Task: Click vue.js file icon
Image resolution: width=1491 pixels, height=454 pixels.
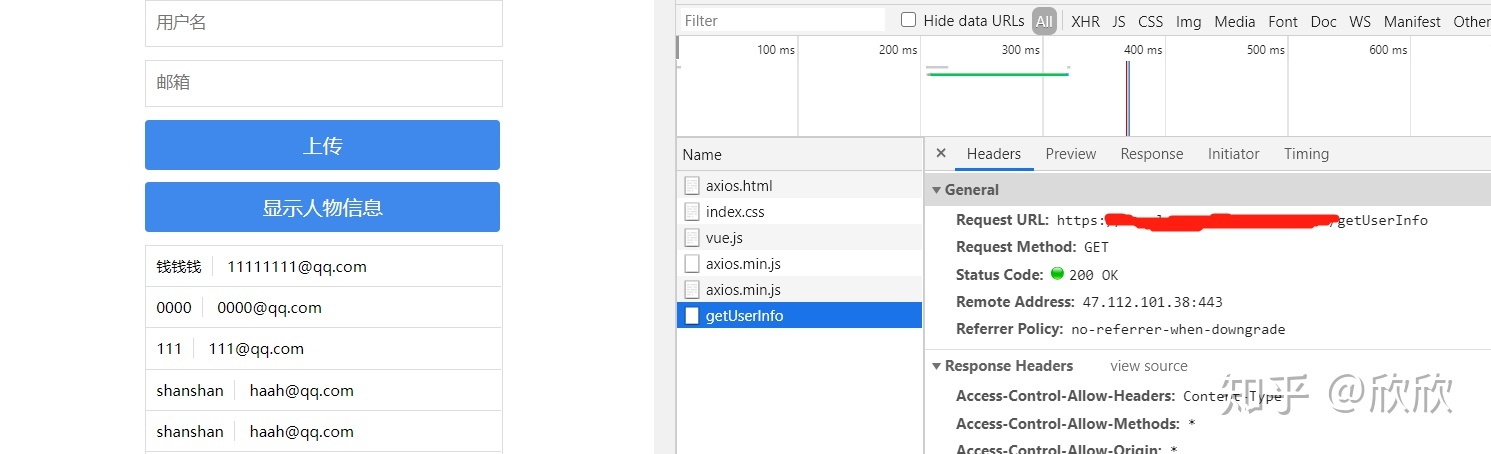Action: pos(692,237)
